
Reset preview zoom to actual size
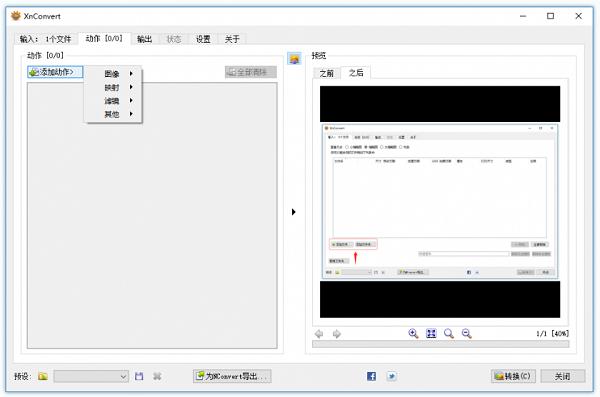click(448, 333)
